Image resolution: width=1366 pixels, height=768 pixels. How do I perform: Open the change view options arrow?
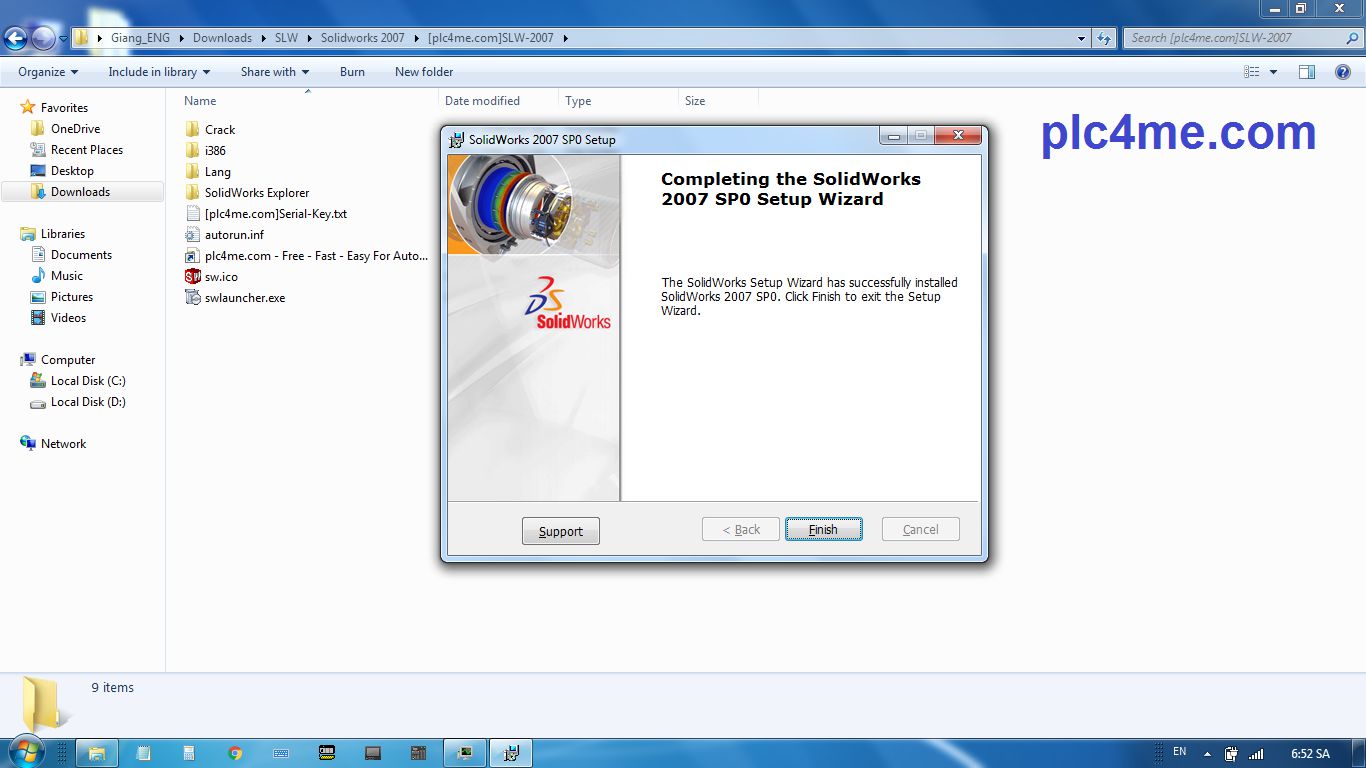tap(1273, 72)
